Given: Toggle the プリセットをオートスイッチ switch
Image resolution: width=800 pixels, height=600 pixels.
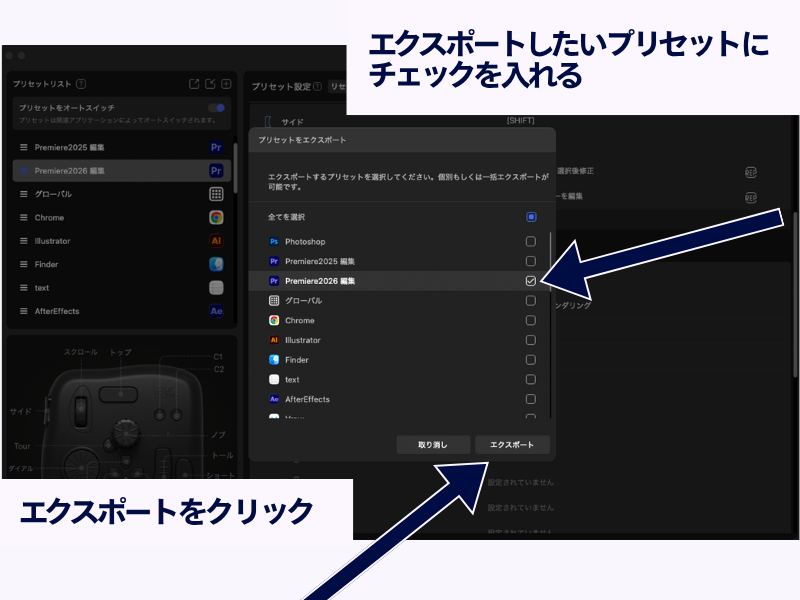Looking at the screenshot, I should tap(216, 107).
